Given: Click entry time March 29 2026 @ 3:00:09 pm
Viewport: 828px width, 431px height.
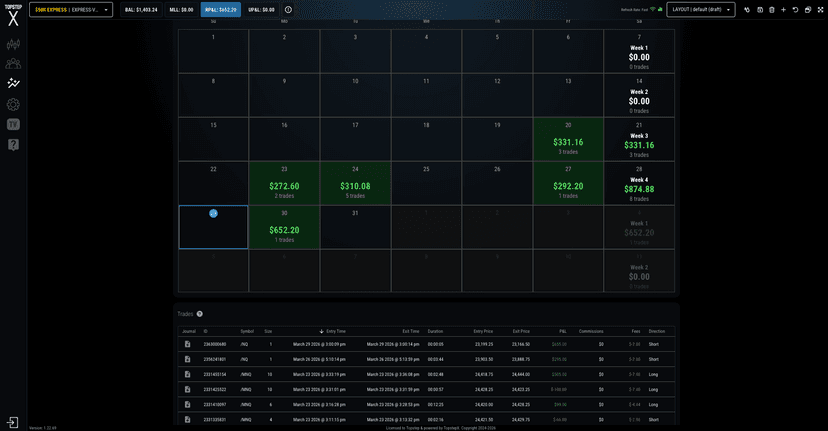Looking at the screenshot, I should pos(319,344).
